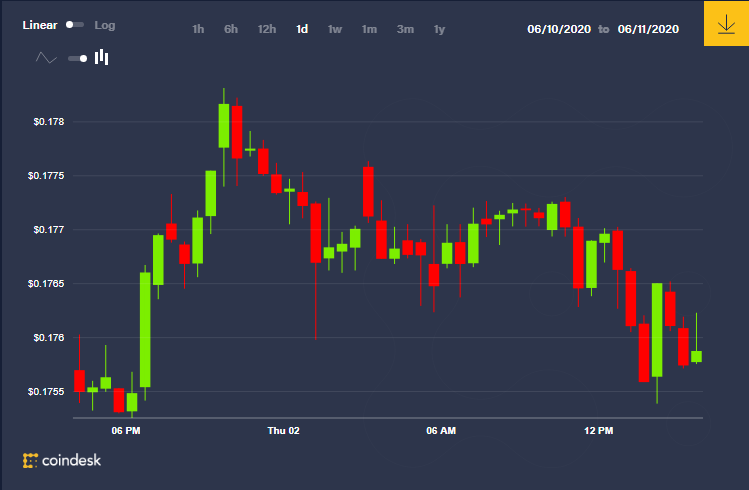
Task: Select the 1m time range
Action: tap(369, 29)
